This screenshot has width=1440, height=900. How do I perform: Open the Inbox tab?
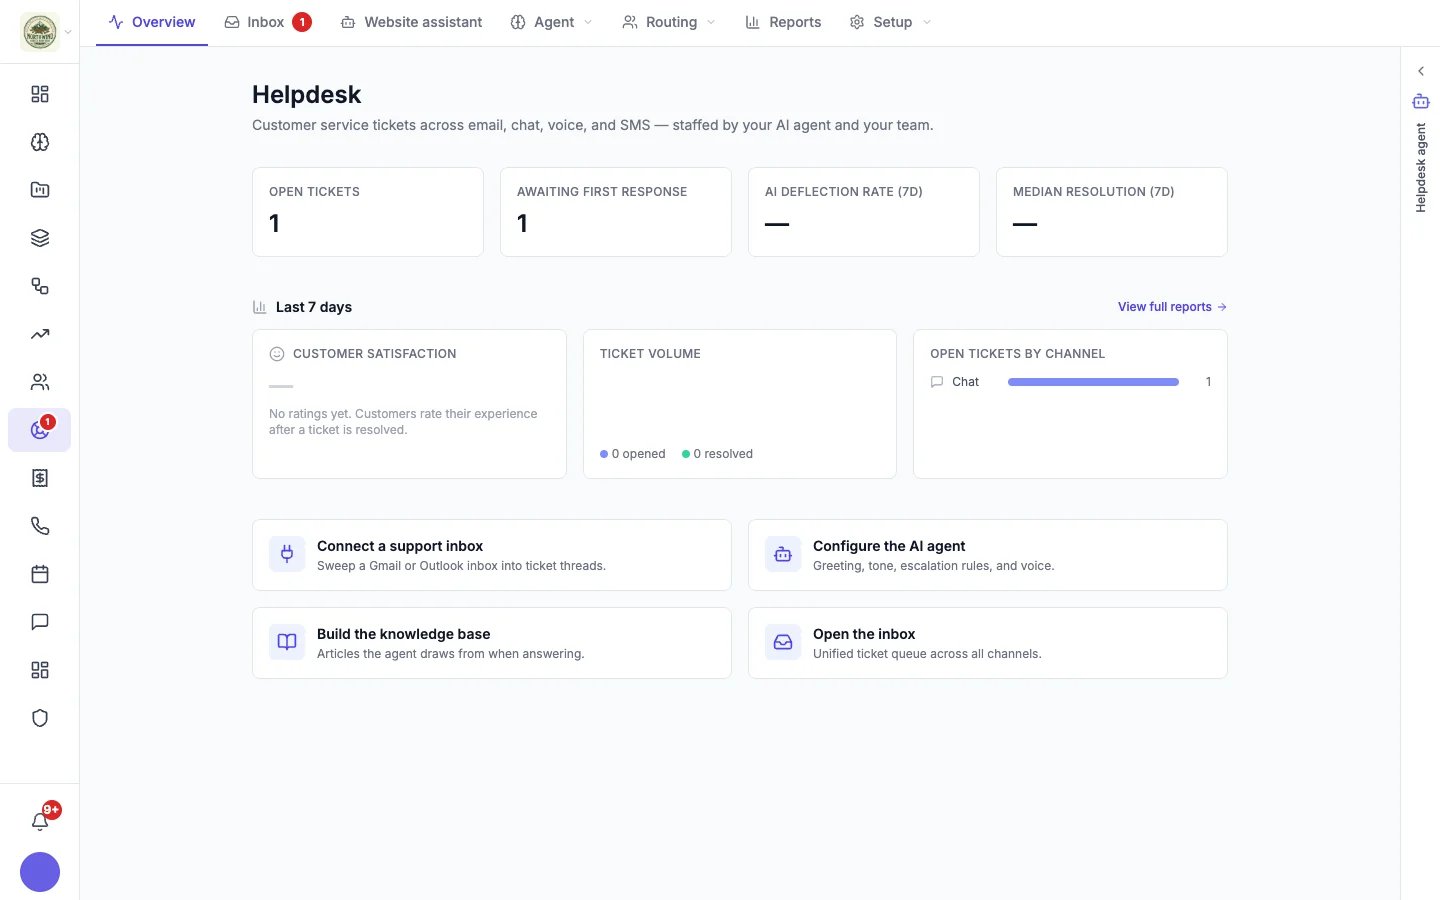pyautogui.click(x=267, y=22)
